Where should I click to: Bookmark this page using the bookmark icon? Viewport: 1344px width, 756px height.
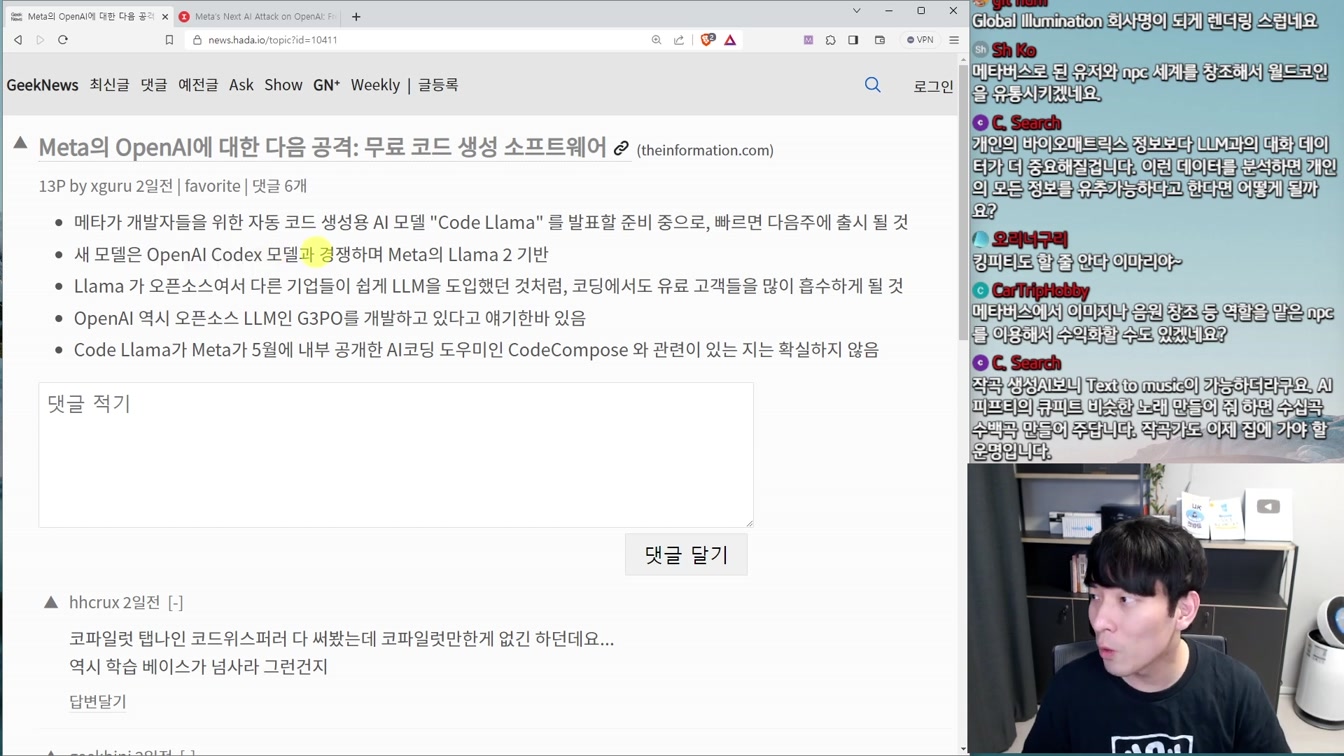pyautogui.click(x=169, y=40)
